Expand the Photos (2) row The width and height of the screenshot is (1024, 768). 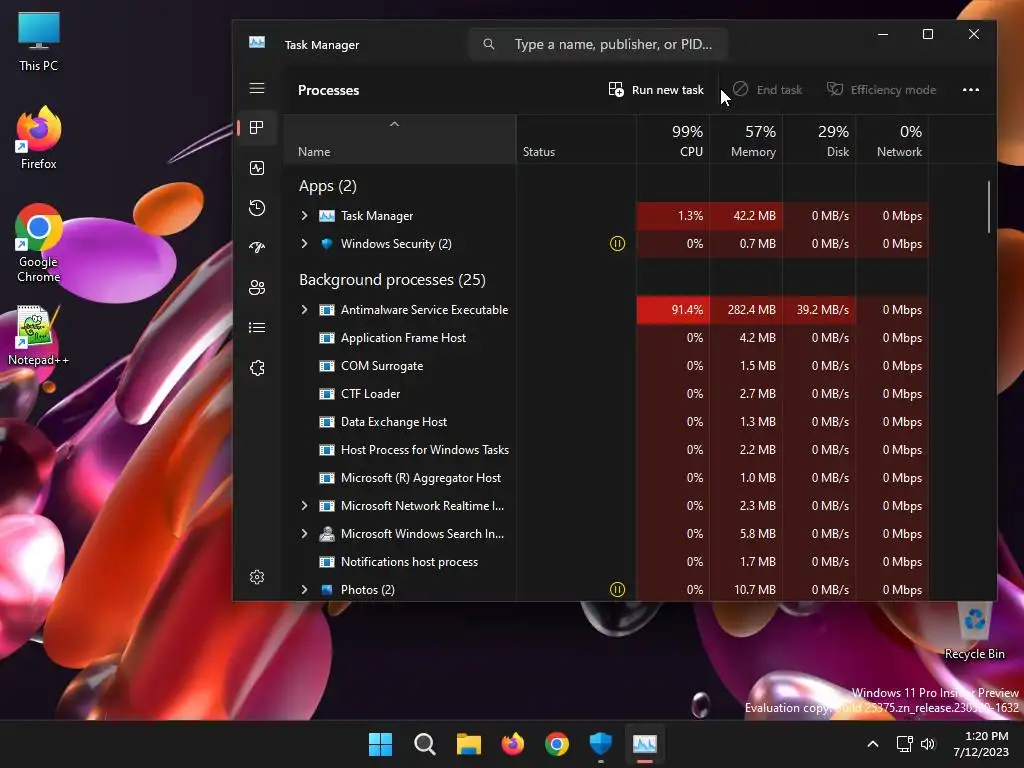(304, 590)
